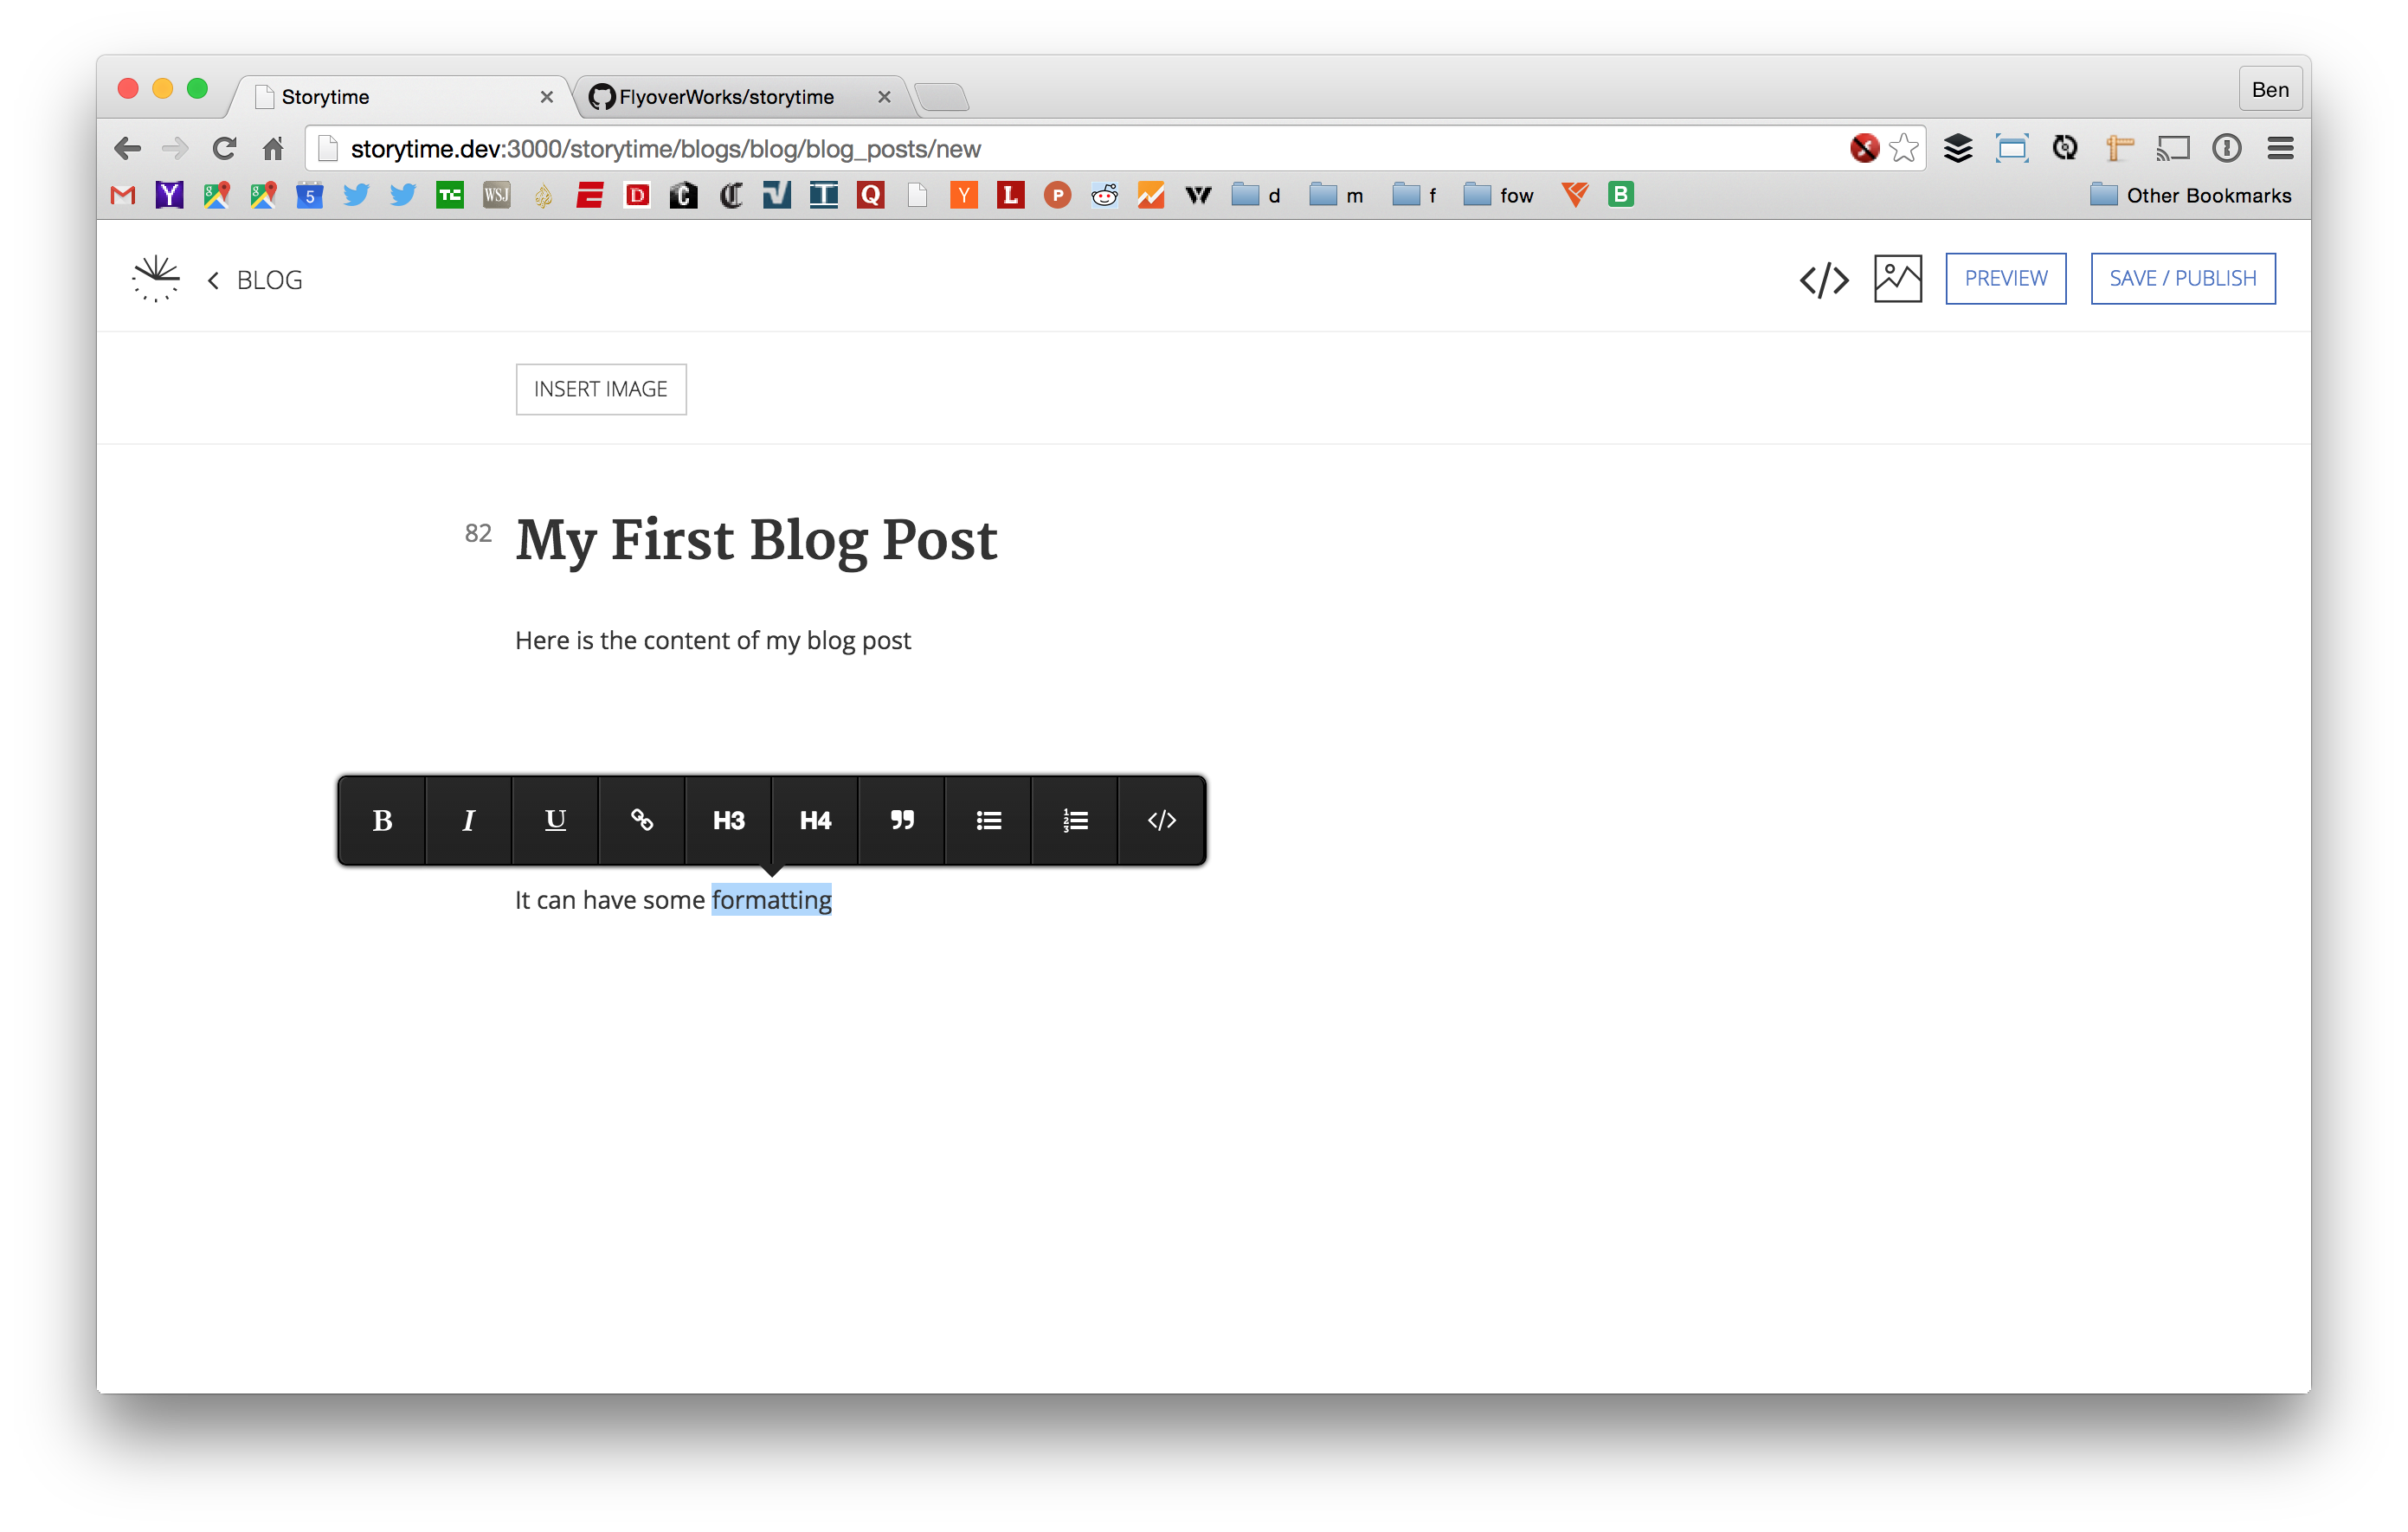Apply H3 heading to the selection

(728, 820)
